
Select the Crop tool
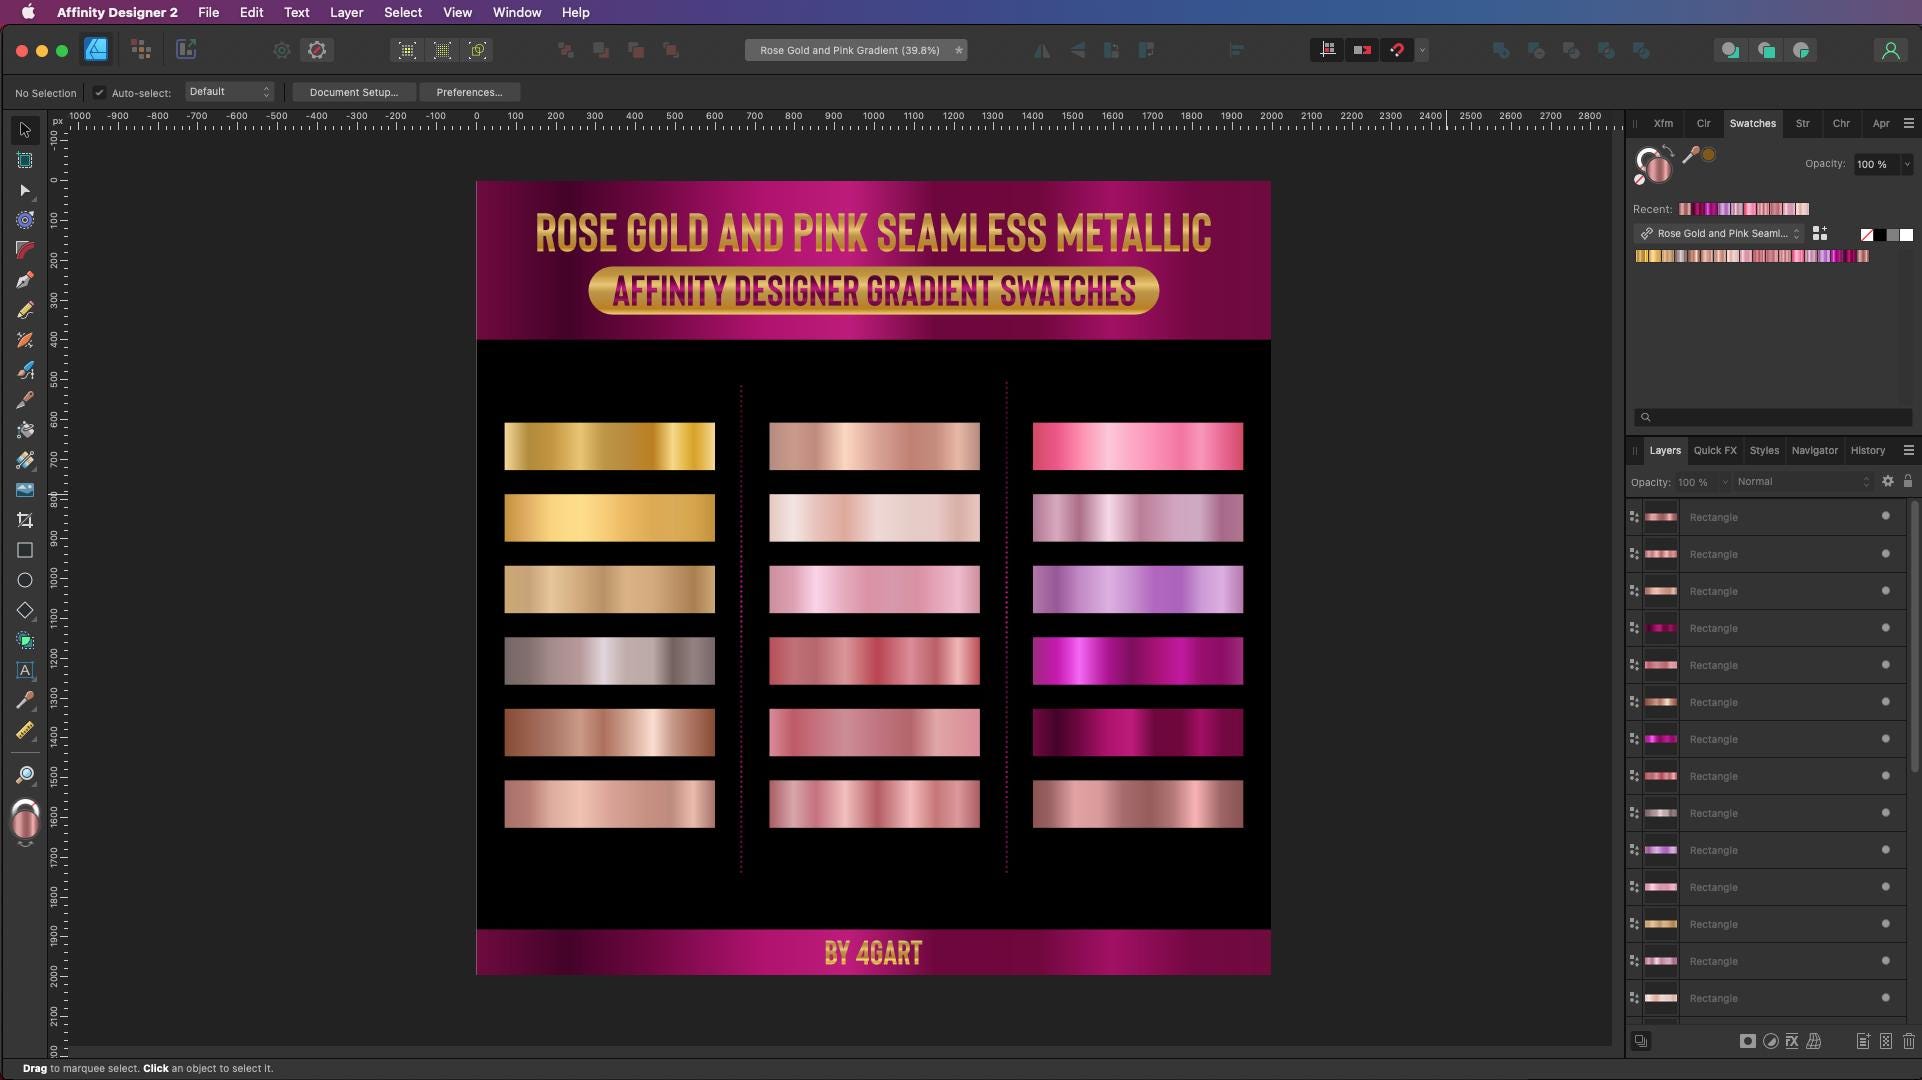pyautogui.click(x=25, y=520)
